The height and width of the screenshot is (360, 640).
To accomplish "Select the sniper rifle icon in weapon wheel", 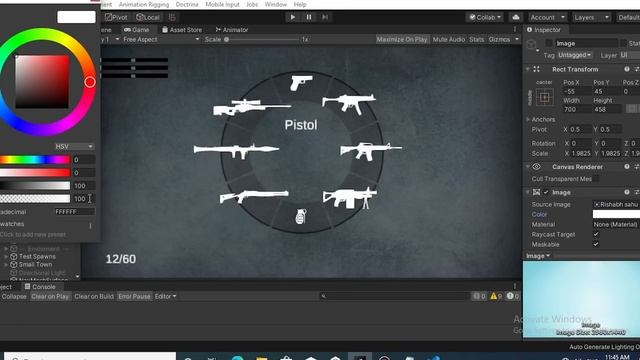I will [x=252, y=107].
